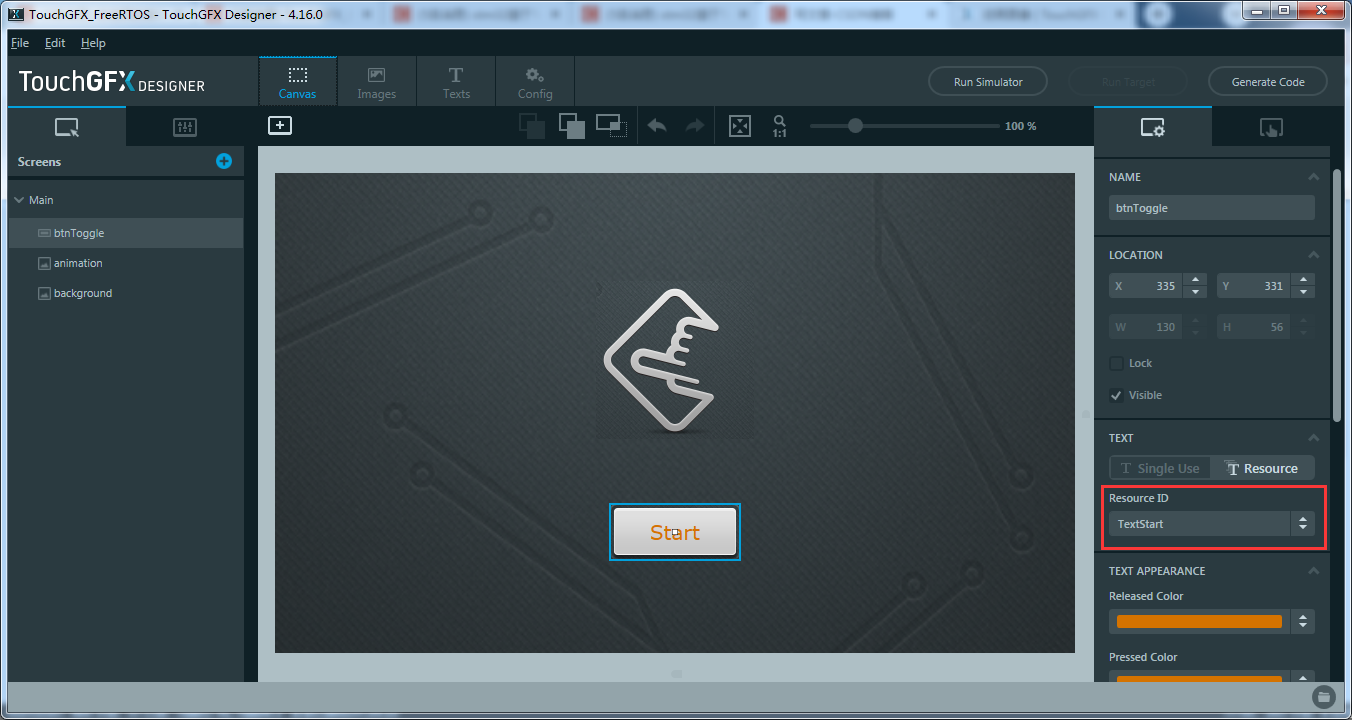Open the Help menu
Image resolution: width=1352 pixels, height=720 pixels.
(93, 43)
